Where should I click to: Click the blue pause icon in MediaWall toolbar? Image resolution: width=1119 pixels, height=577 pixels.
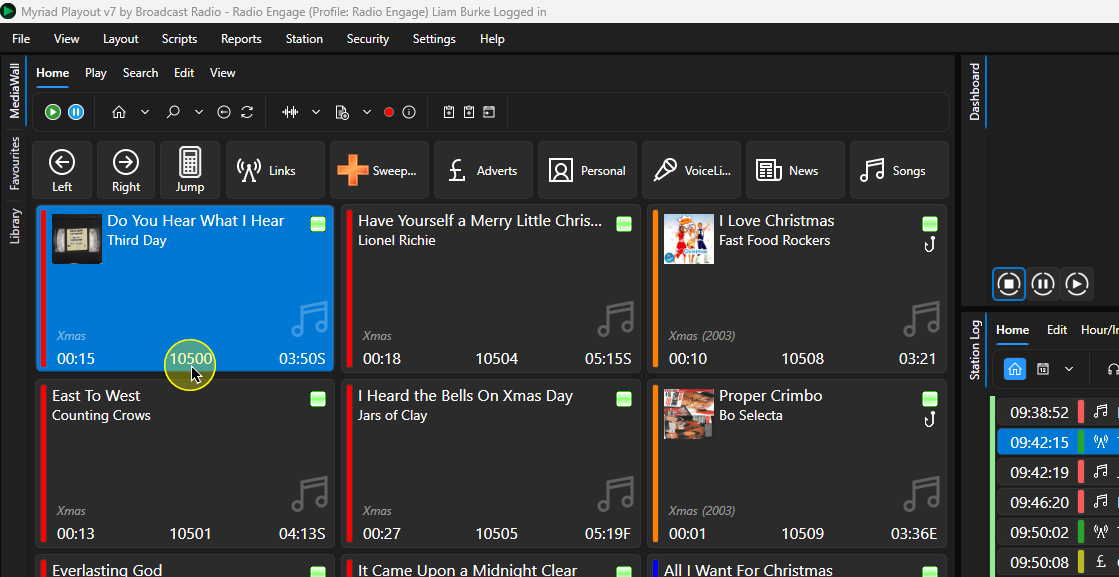[76, 112]
